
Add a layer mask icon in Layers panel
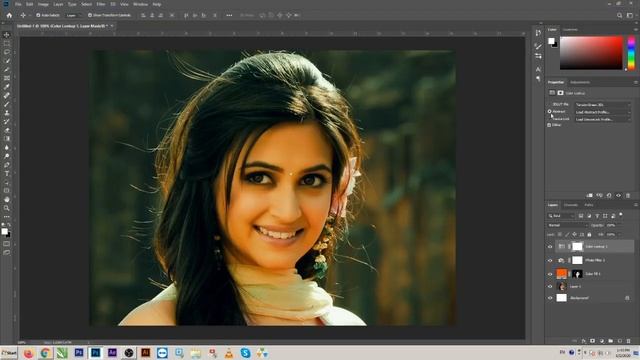click(x=592, y=340)
